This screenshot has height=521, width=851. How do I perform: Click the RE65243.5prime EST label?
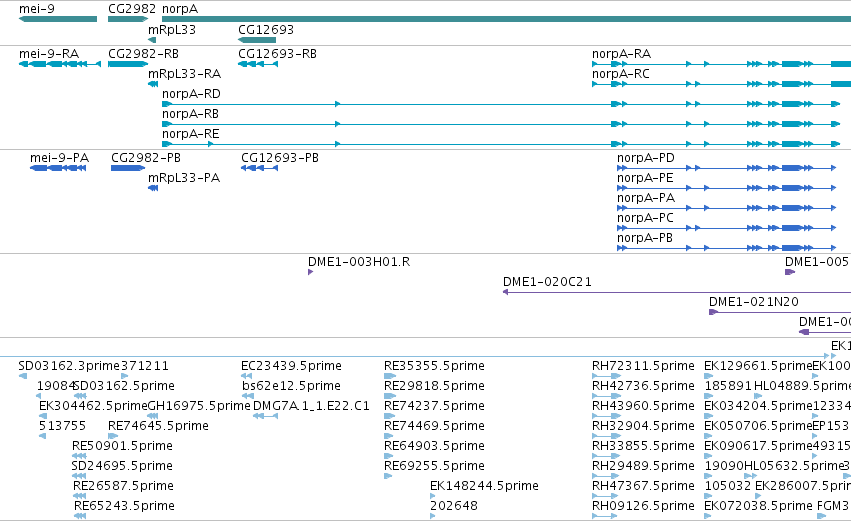[x=124, y=507]
